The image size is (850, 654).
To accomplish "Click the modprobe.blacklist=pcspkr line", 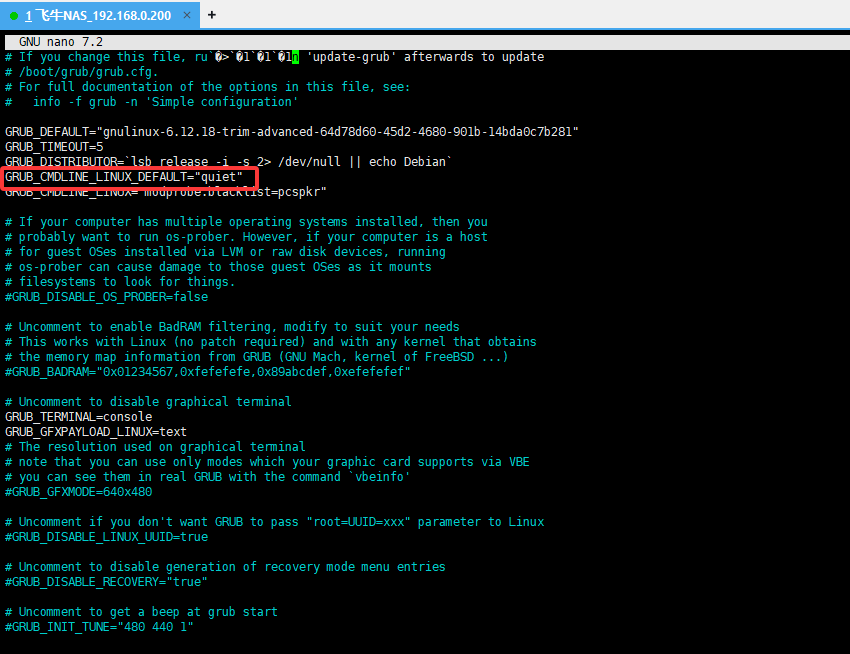I will [166, 192].
